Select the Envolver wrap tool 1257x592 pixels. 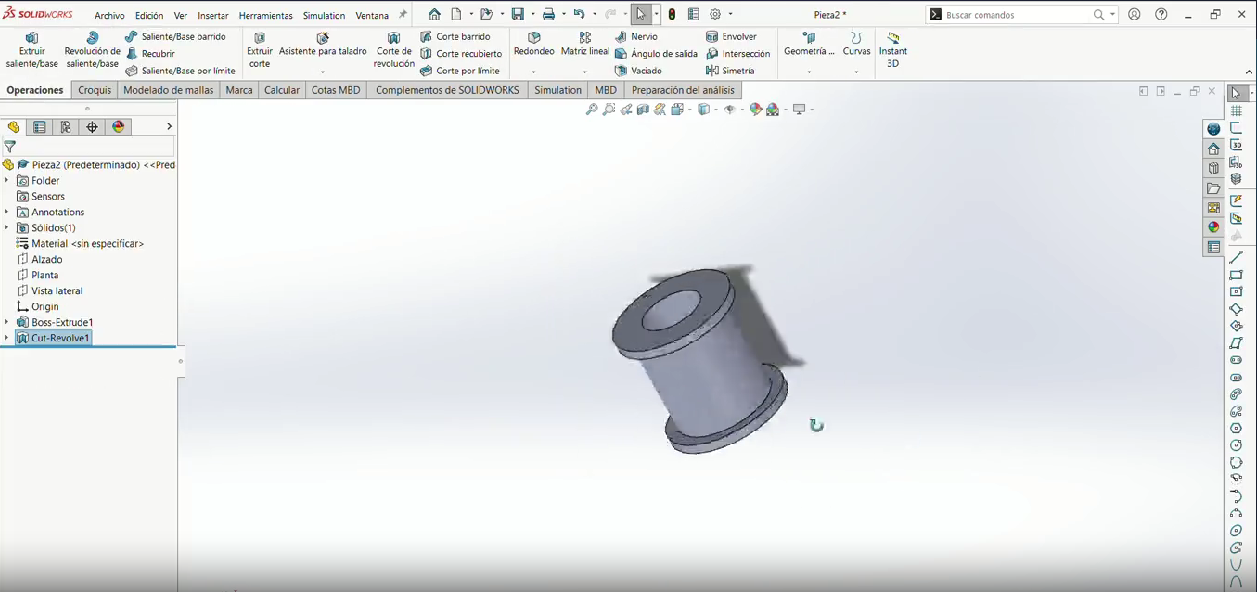[x=731, y=36]
